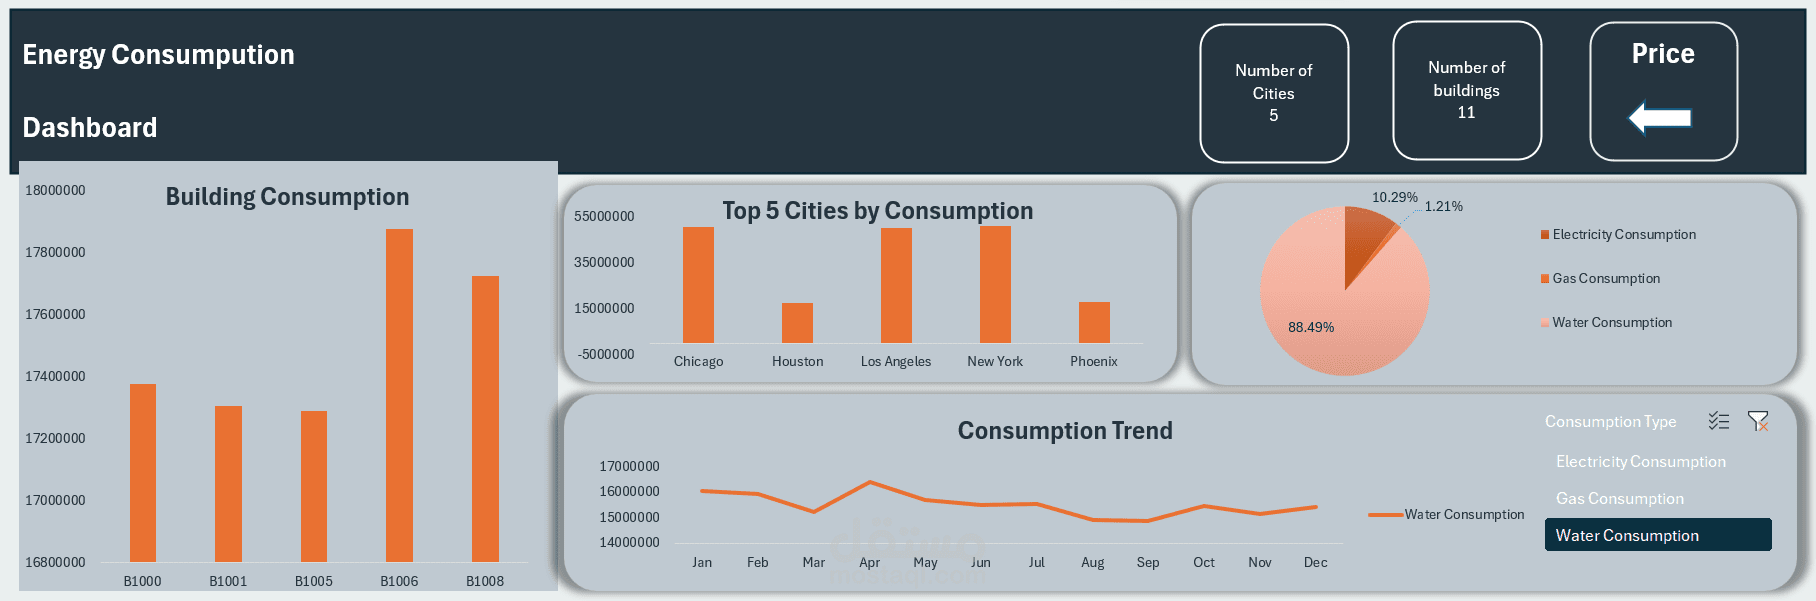
Task: Click the Phoenix bar in Top 5 Cities
Action: tap(1094, 322)
